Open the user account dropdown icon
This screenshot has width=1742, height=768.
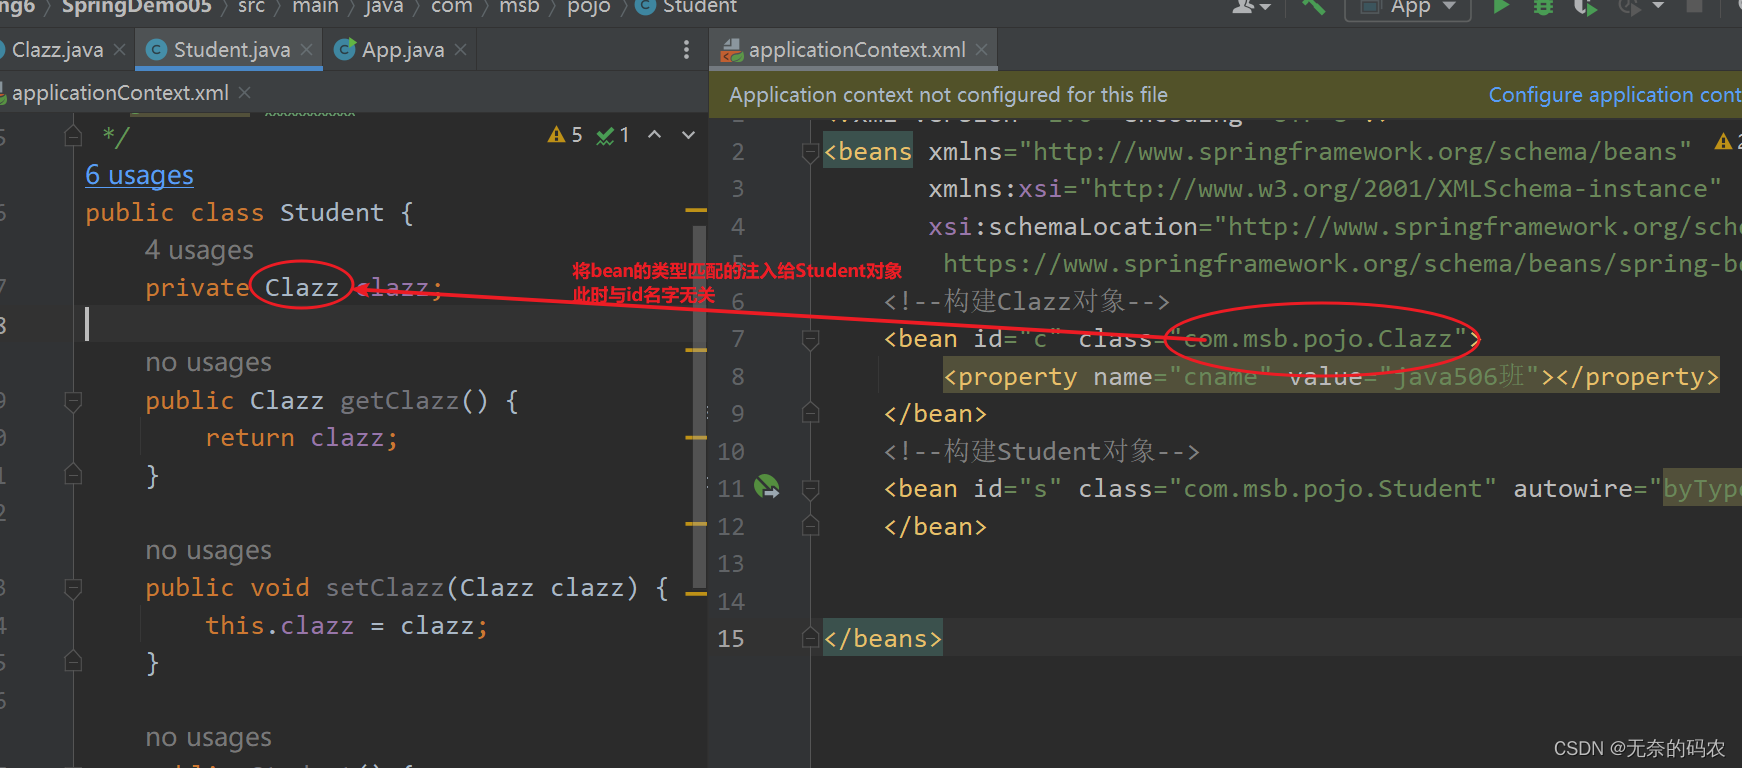1251,6
